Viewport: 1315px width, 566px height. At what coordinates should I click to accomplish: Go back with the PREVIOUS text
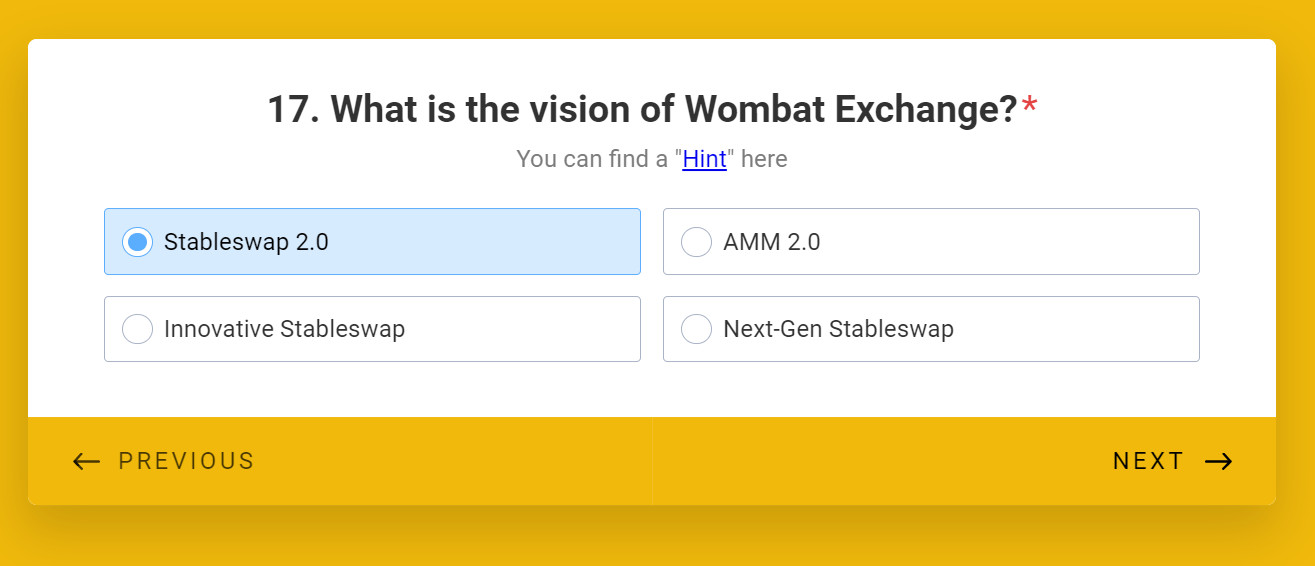pyautogui.click(x=186, y=461)
